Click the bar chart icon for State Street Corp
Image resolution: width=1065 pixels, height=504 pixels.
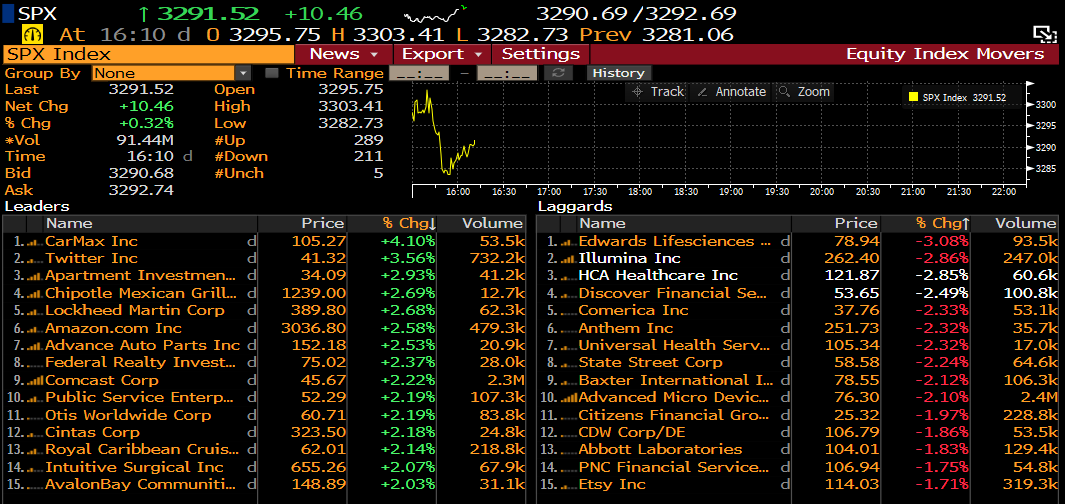coord(569,363)
